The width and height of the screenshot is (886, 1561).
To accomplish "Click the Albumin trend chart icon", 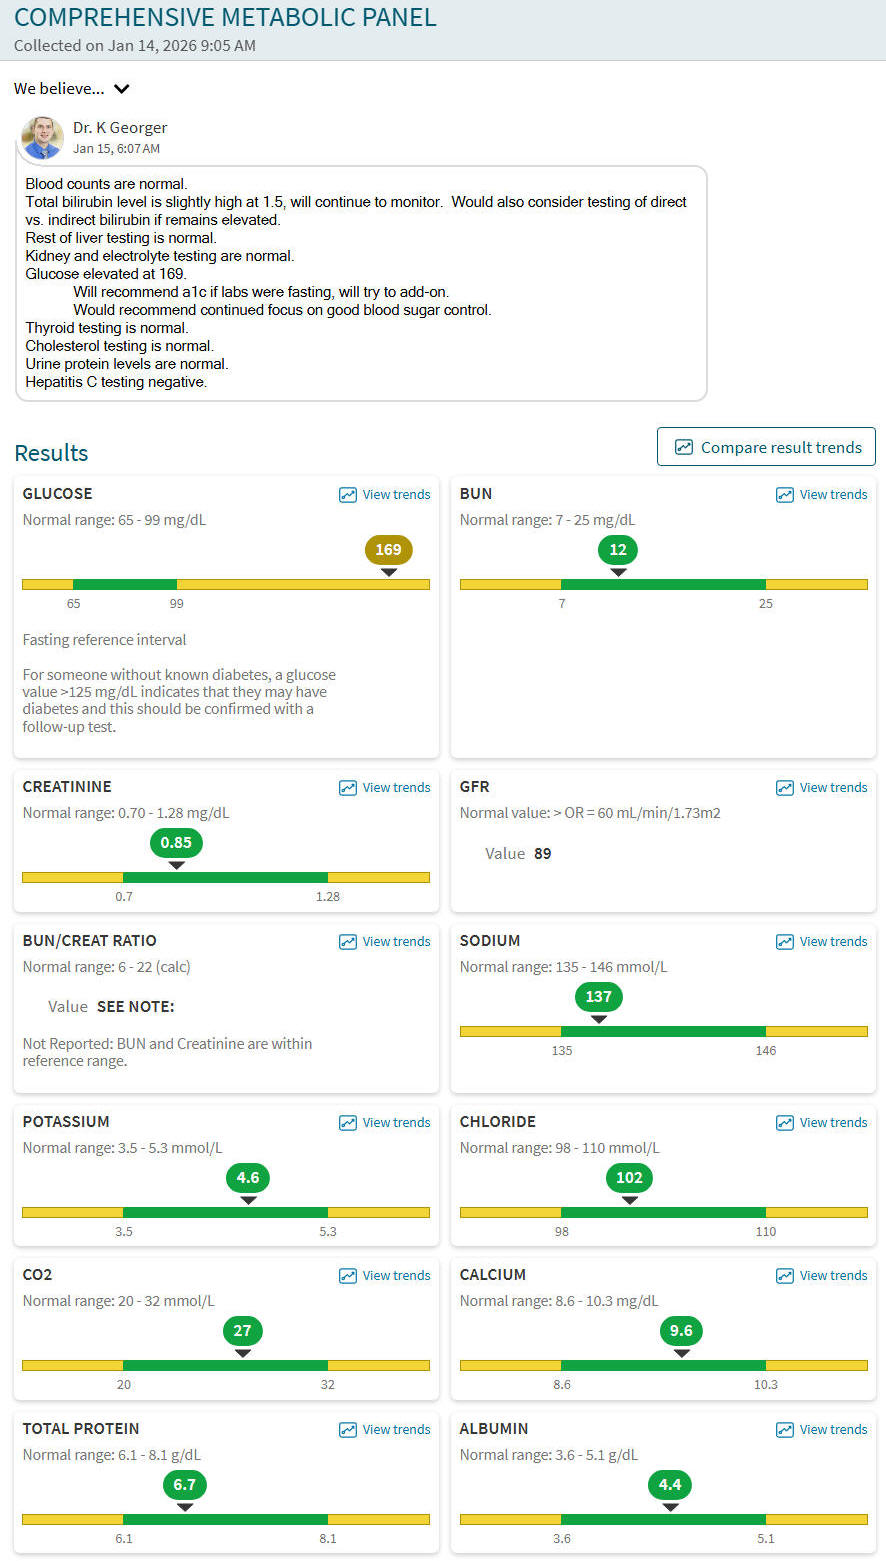I will pos(785,1430).
